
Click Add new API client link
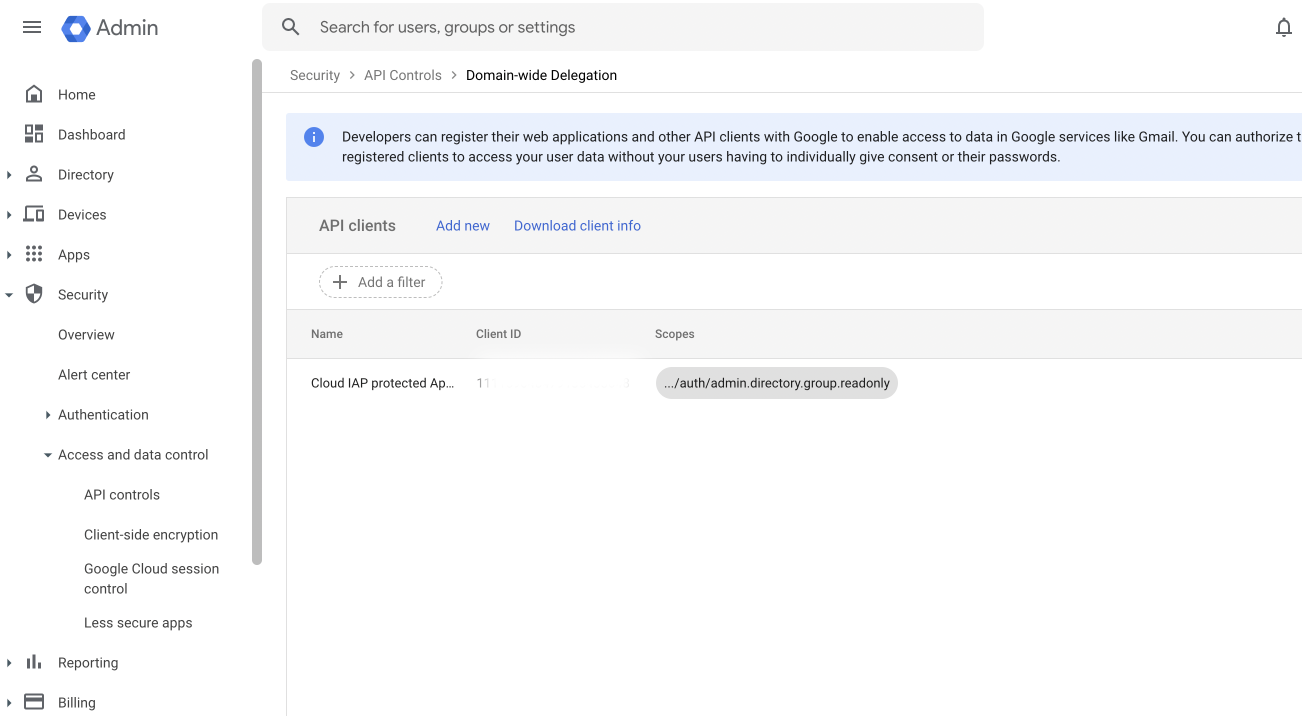tap(462, 226)
